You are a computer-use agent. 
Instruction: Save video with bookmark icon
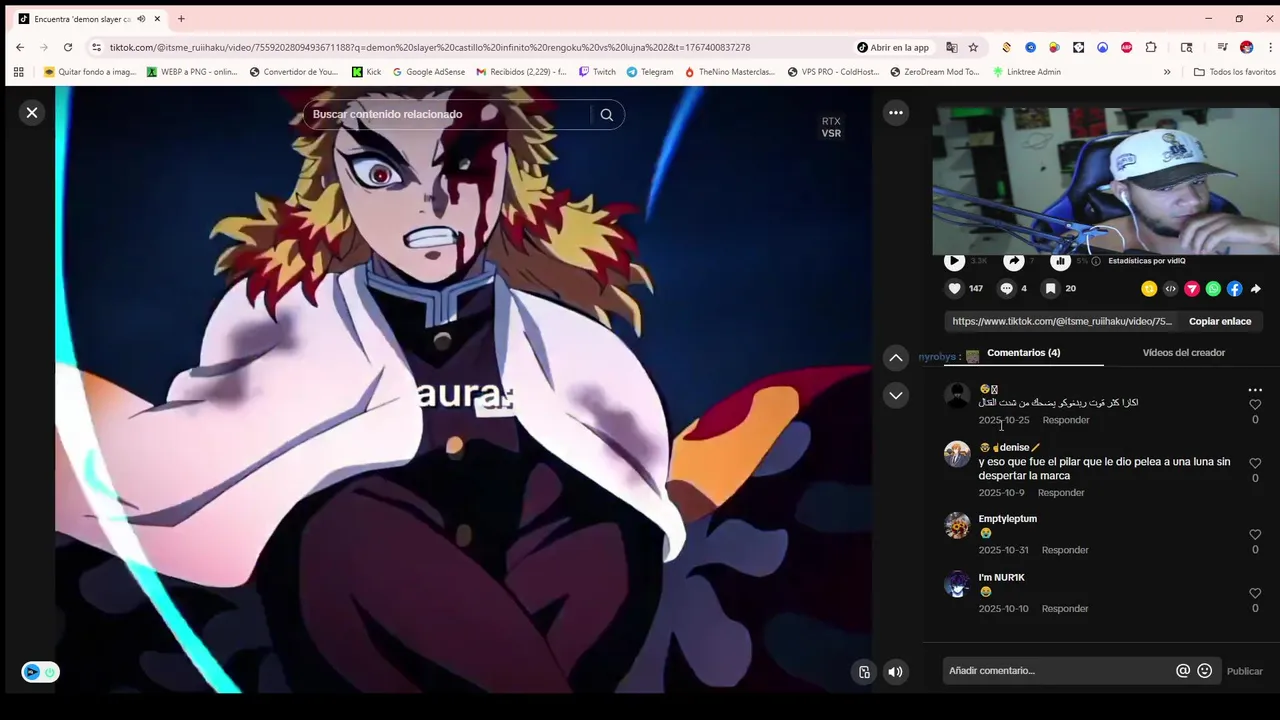1050,288
